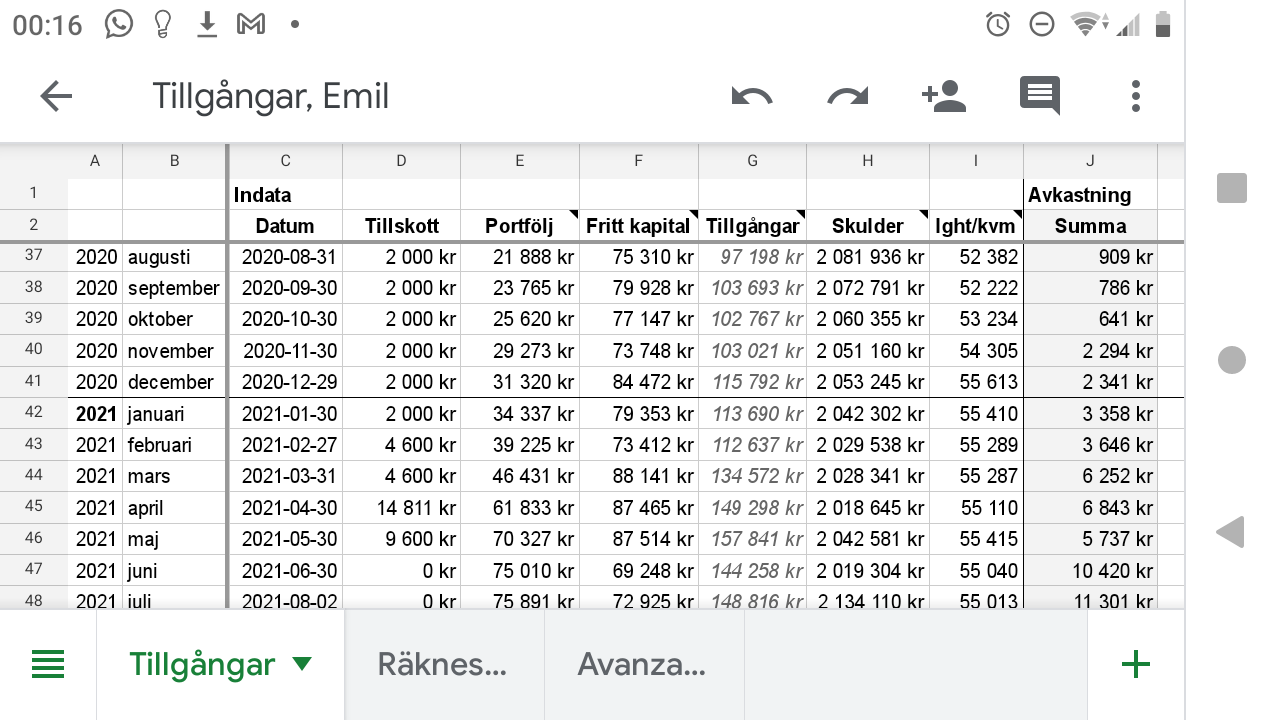This screenshot has width=1280, height=720.
Task: Tap the document title Tillgångar, Emil
Action: coord(270,97)
